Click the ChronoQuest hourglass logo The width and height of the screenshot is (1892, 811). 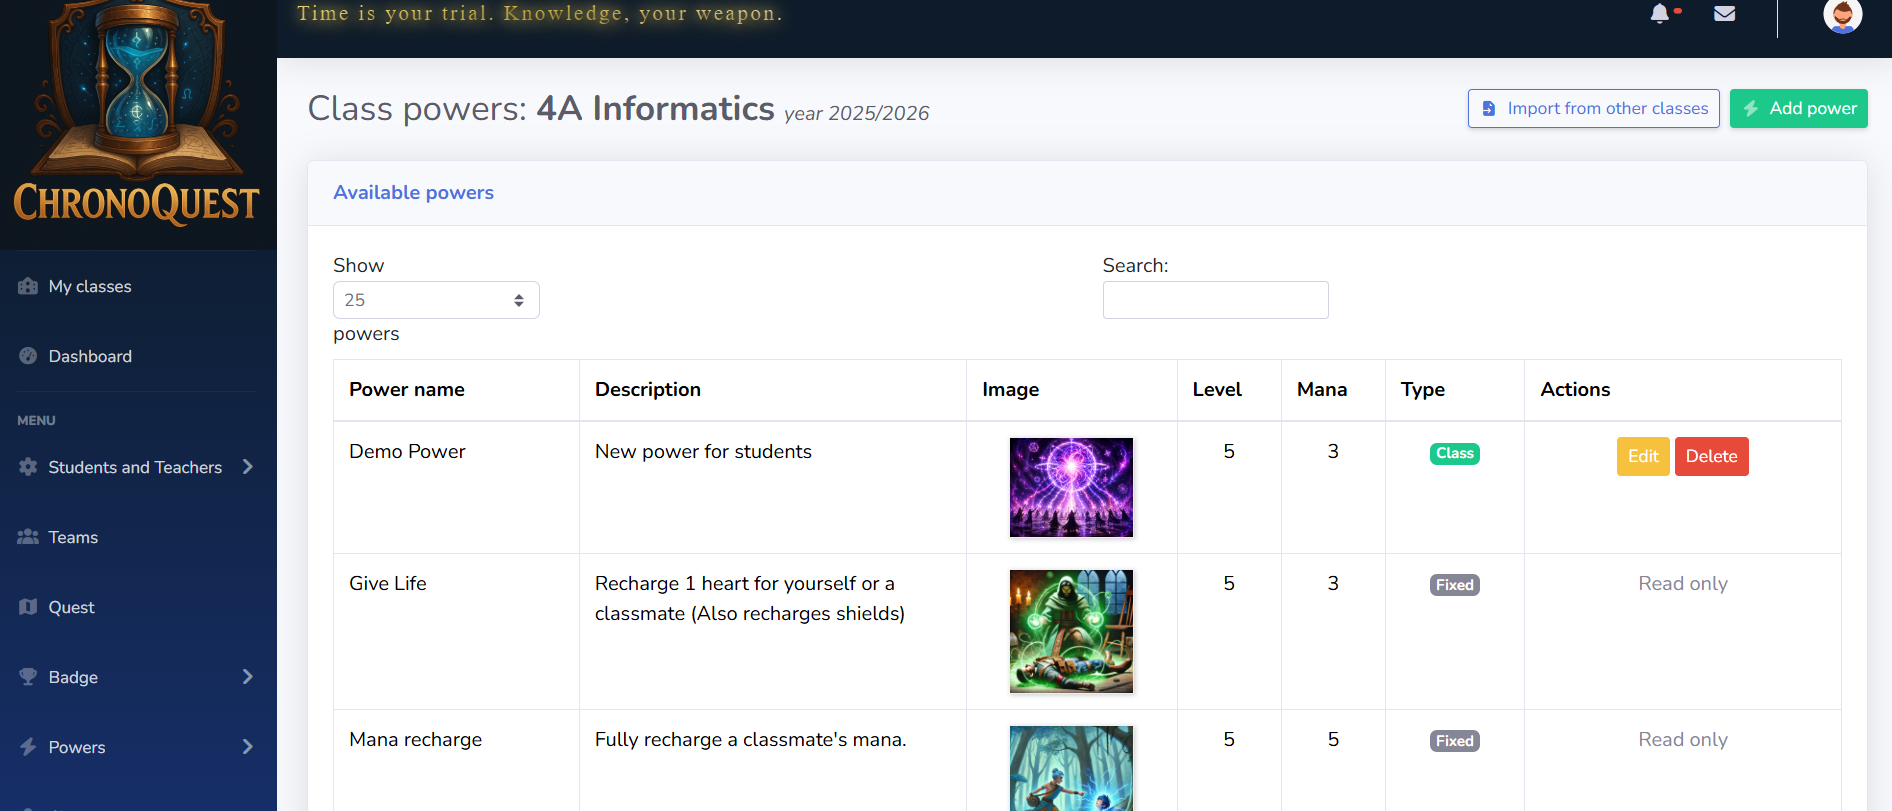pyautogui.click(x=138, y=115)
